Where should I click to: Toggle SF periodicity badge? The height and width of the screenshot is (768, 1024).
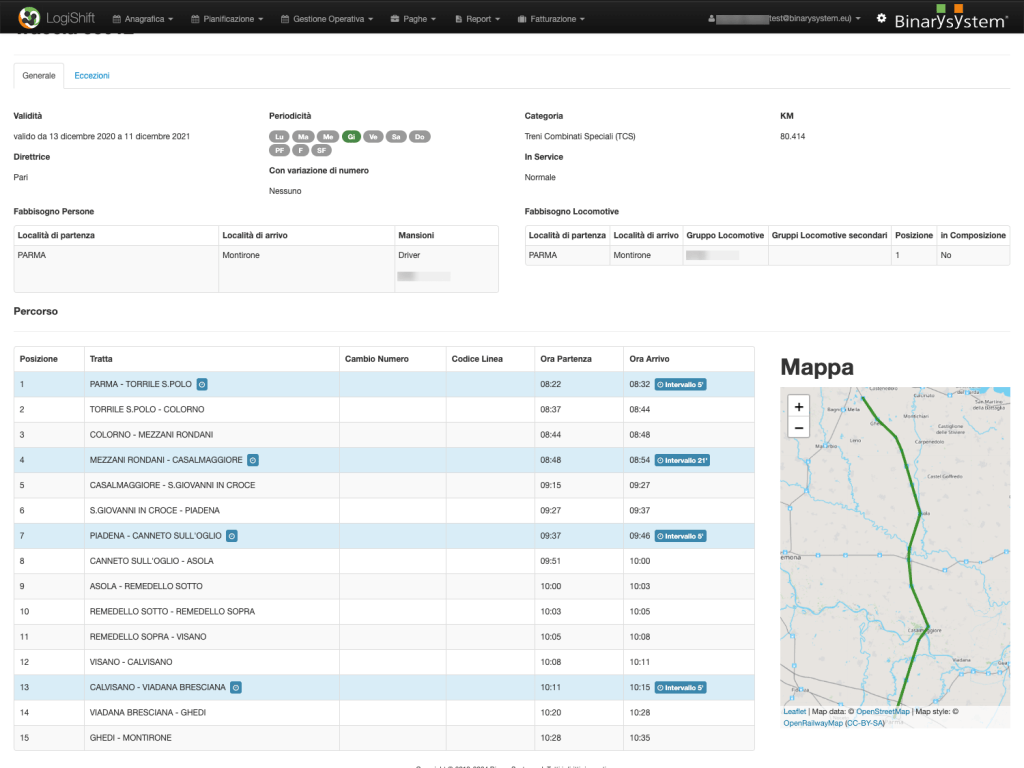[x=321, y=150]
